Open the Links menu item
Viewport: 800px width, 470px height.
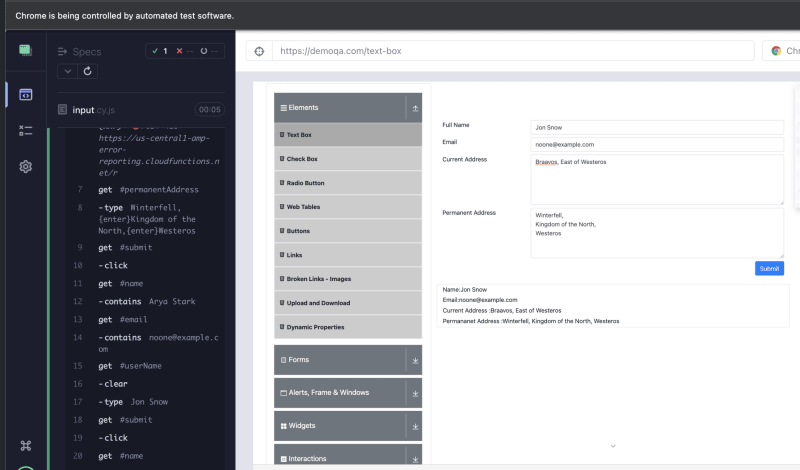coord(348,255)
